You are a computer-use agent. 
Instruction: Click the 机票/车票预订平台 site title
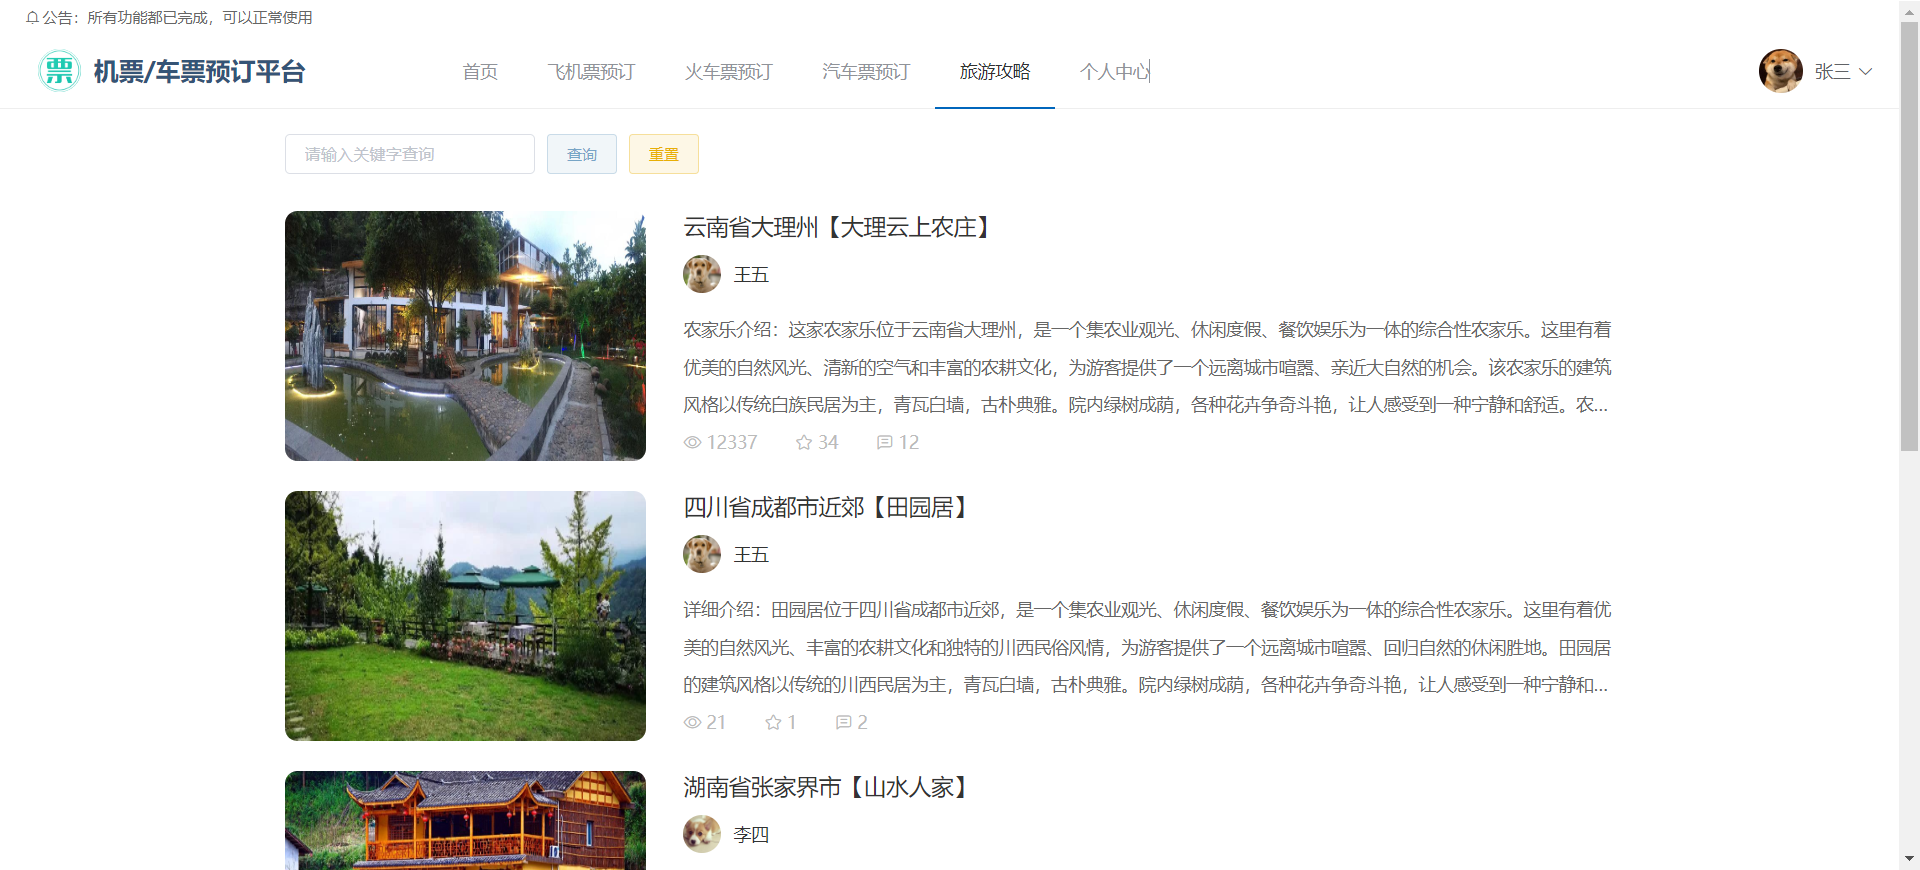point(199,71)
